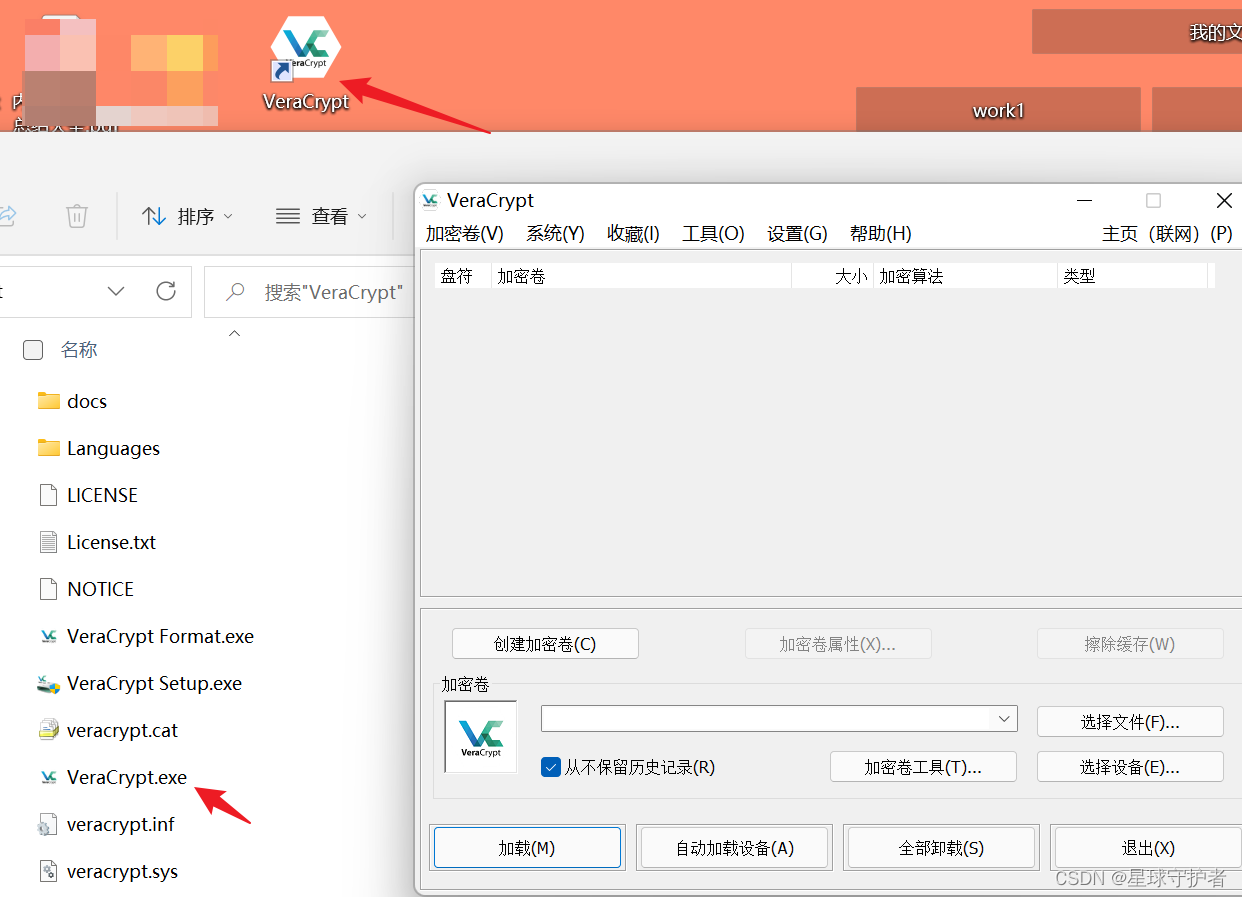Open the 查看 view dropdown
Image resolution: width=1242 pixels, height=897 pixels.
click(322, 216)
